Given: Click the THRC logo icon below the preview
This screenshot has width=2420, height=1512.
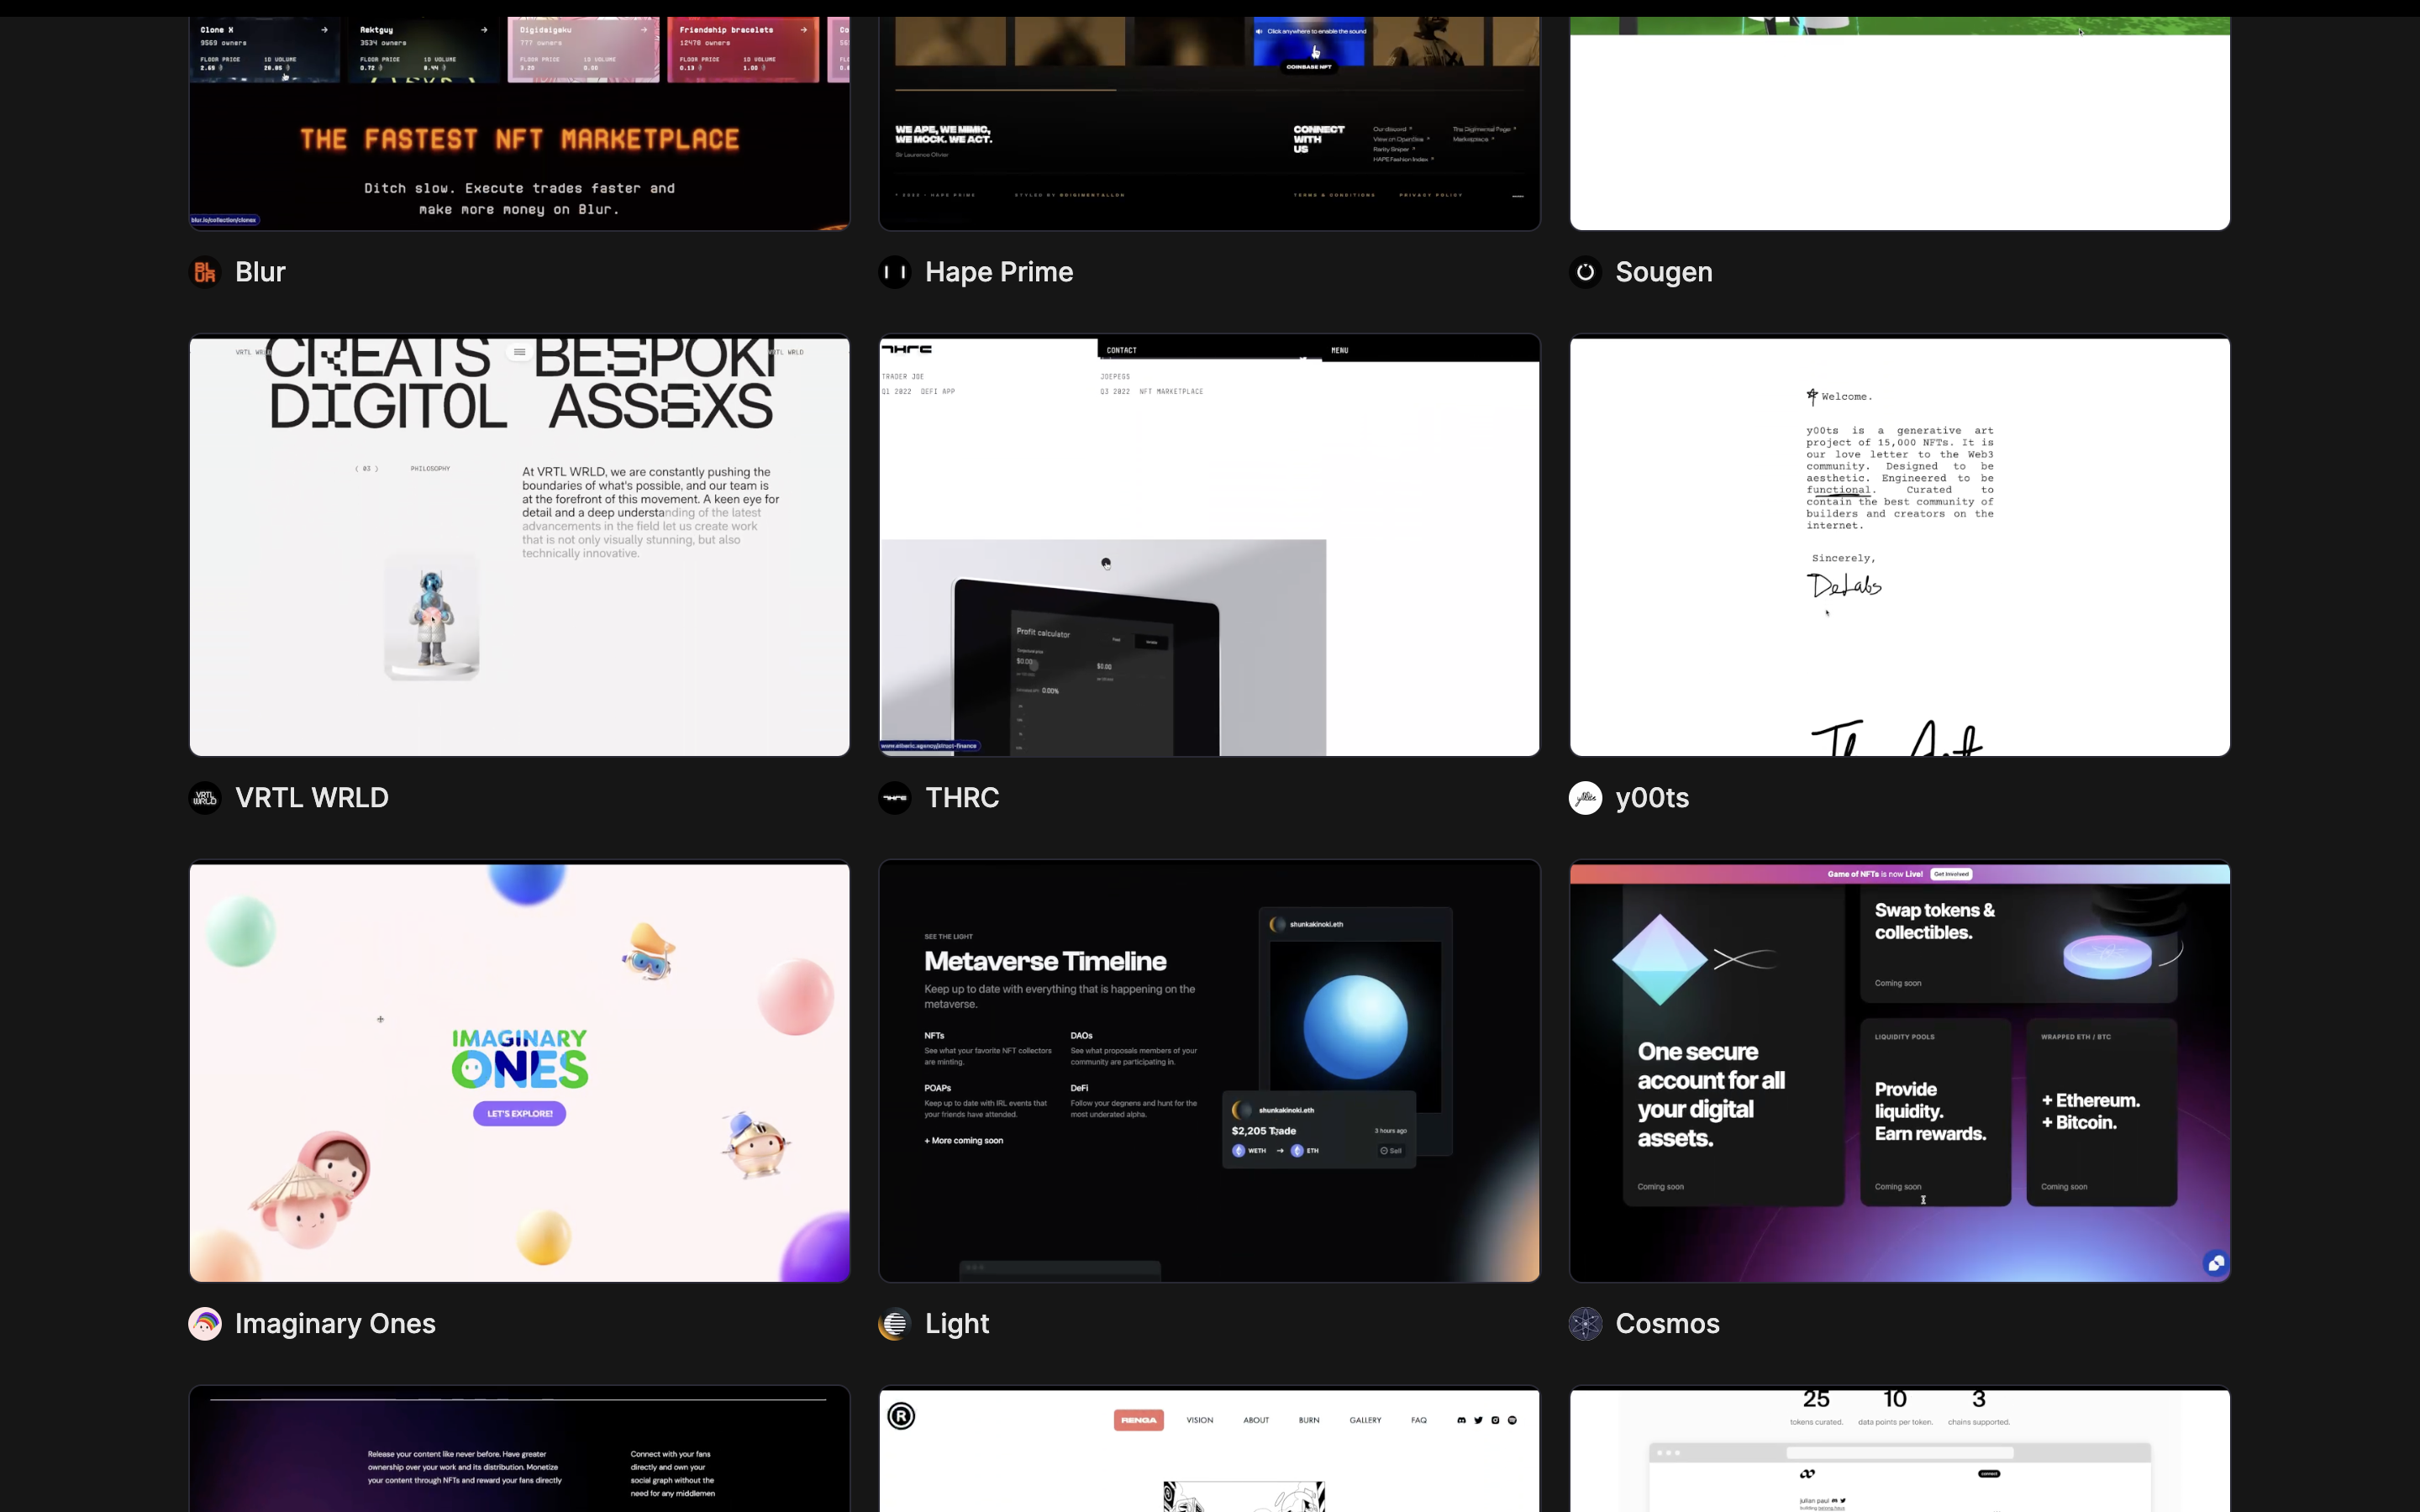Looking at the screenshot, I should (x=895, y=798).
